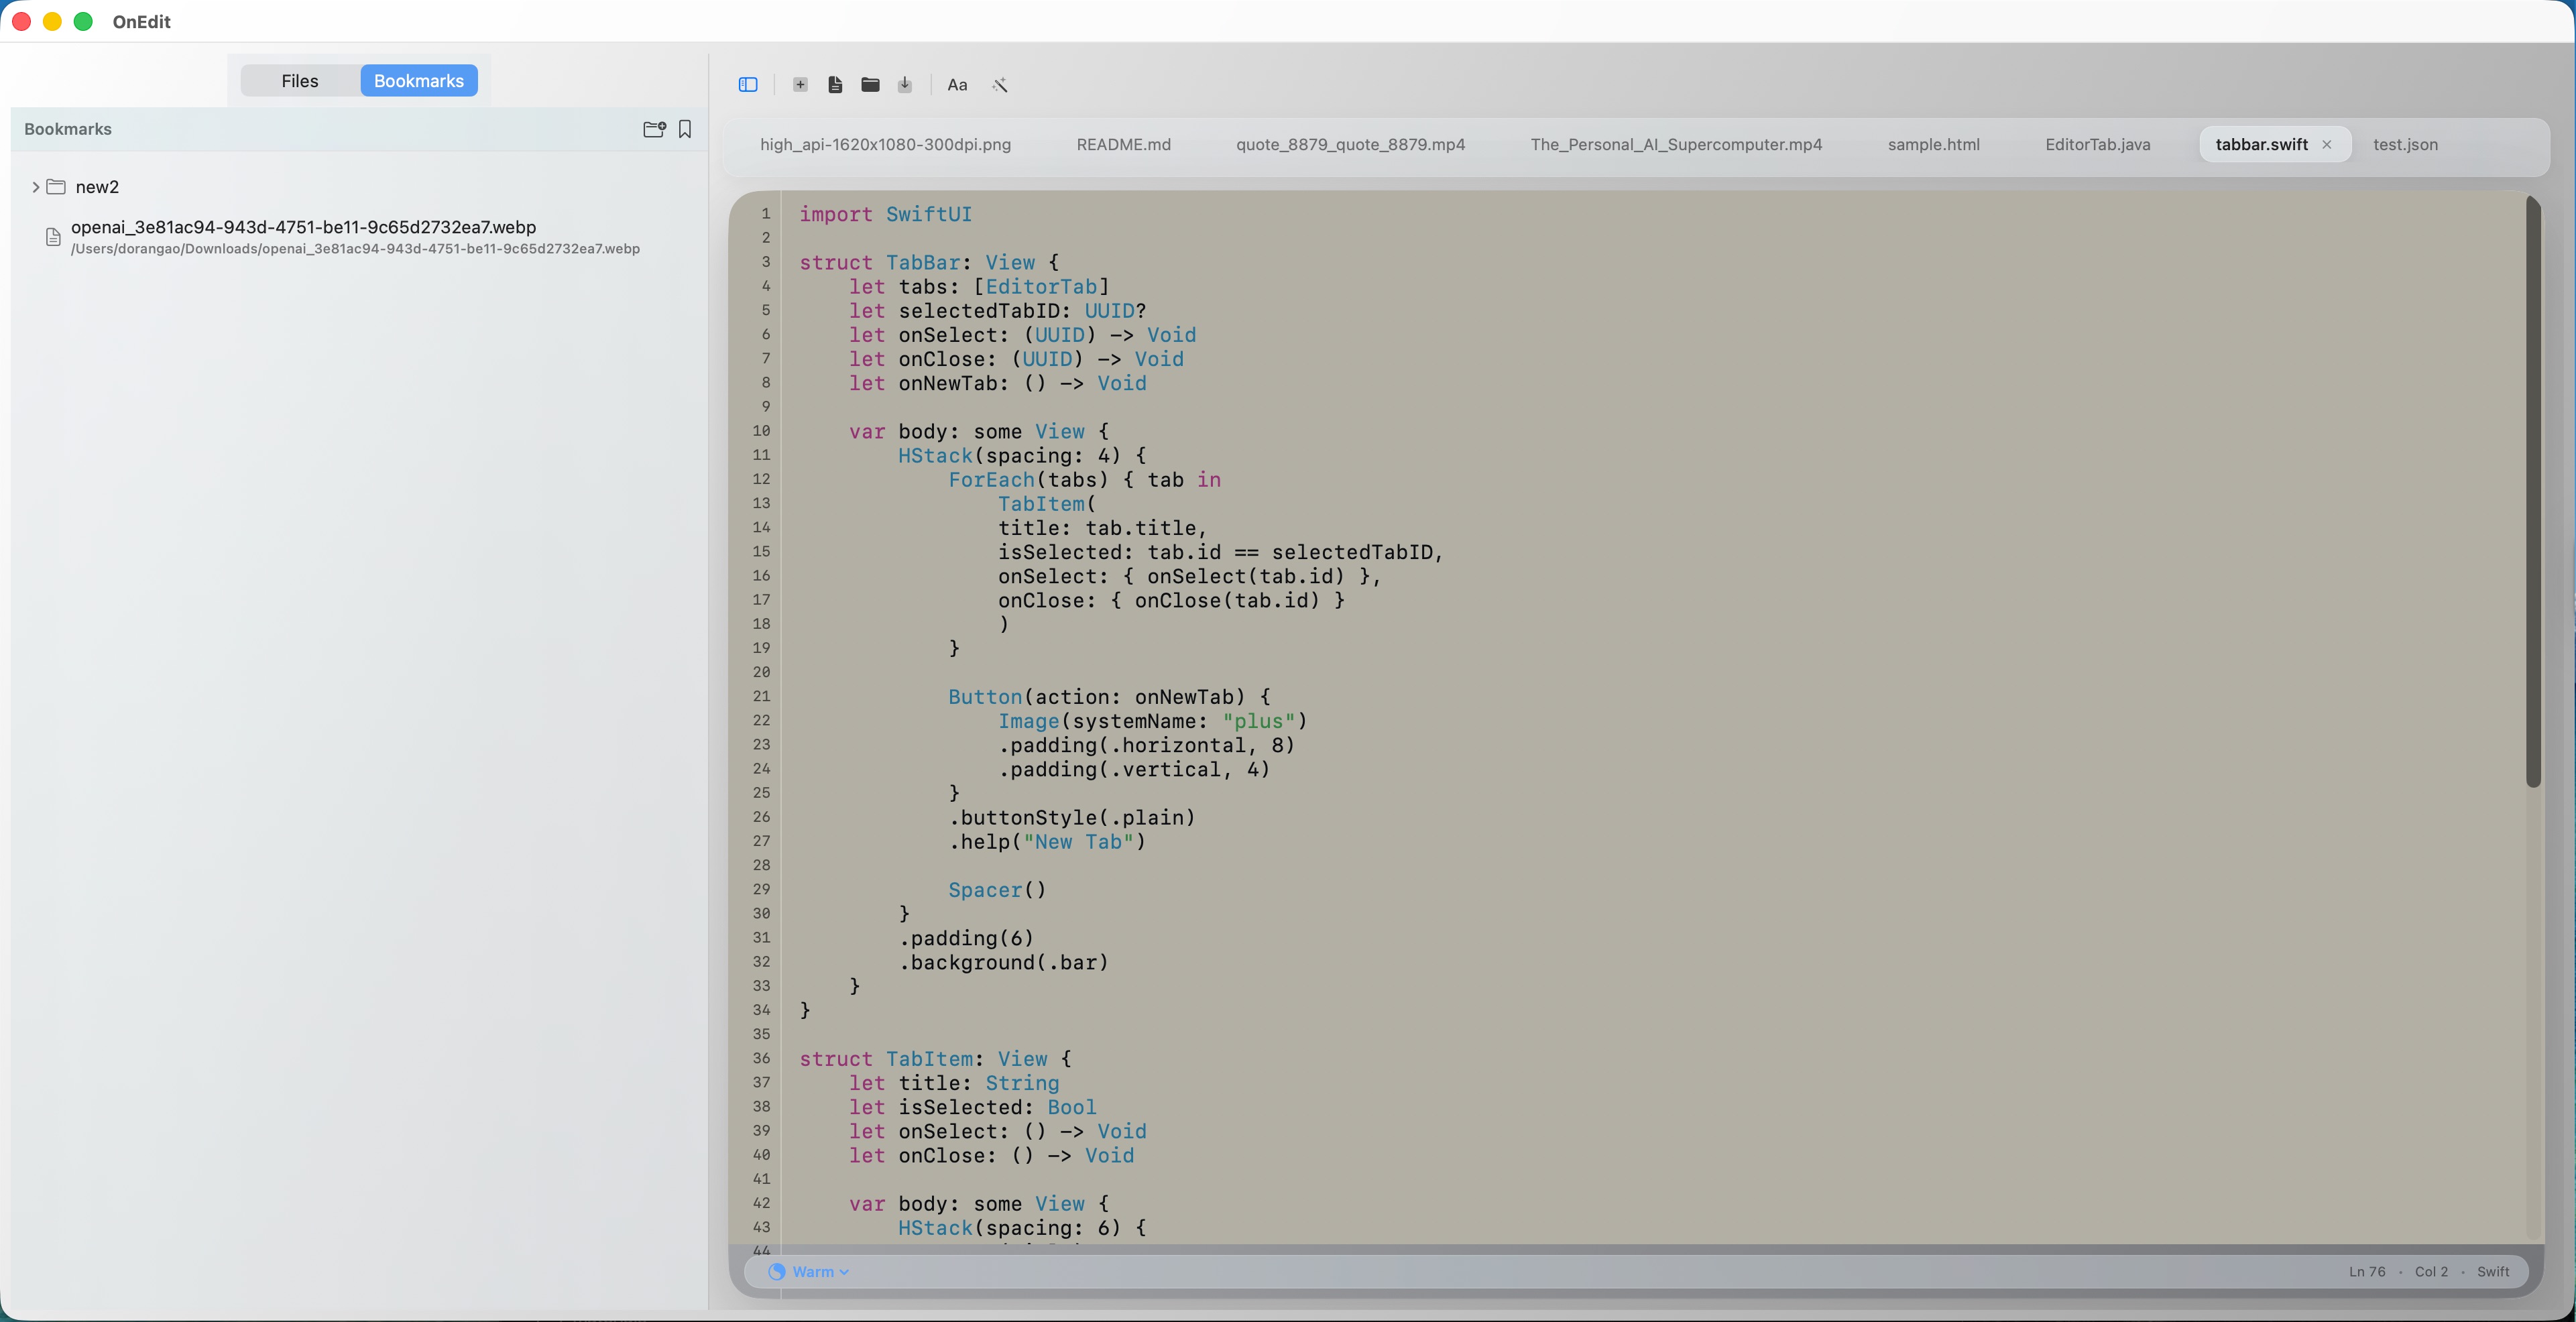Click the save download arrow icon

[x=905, y=85]
